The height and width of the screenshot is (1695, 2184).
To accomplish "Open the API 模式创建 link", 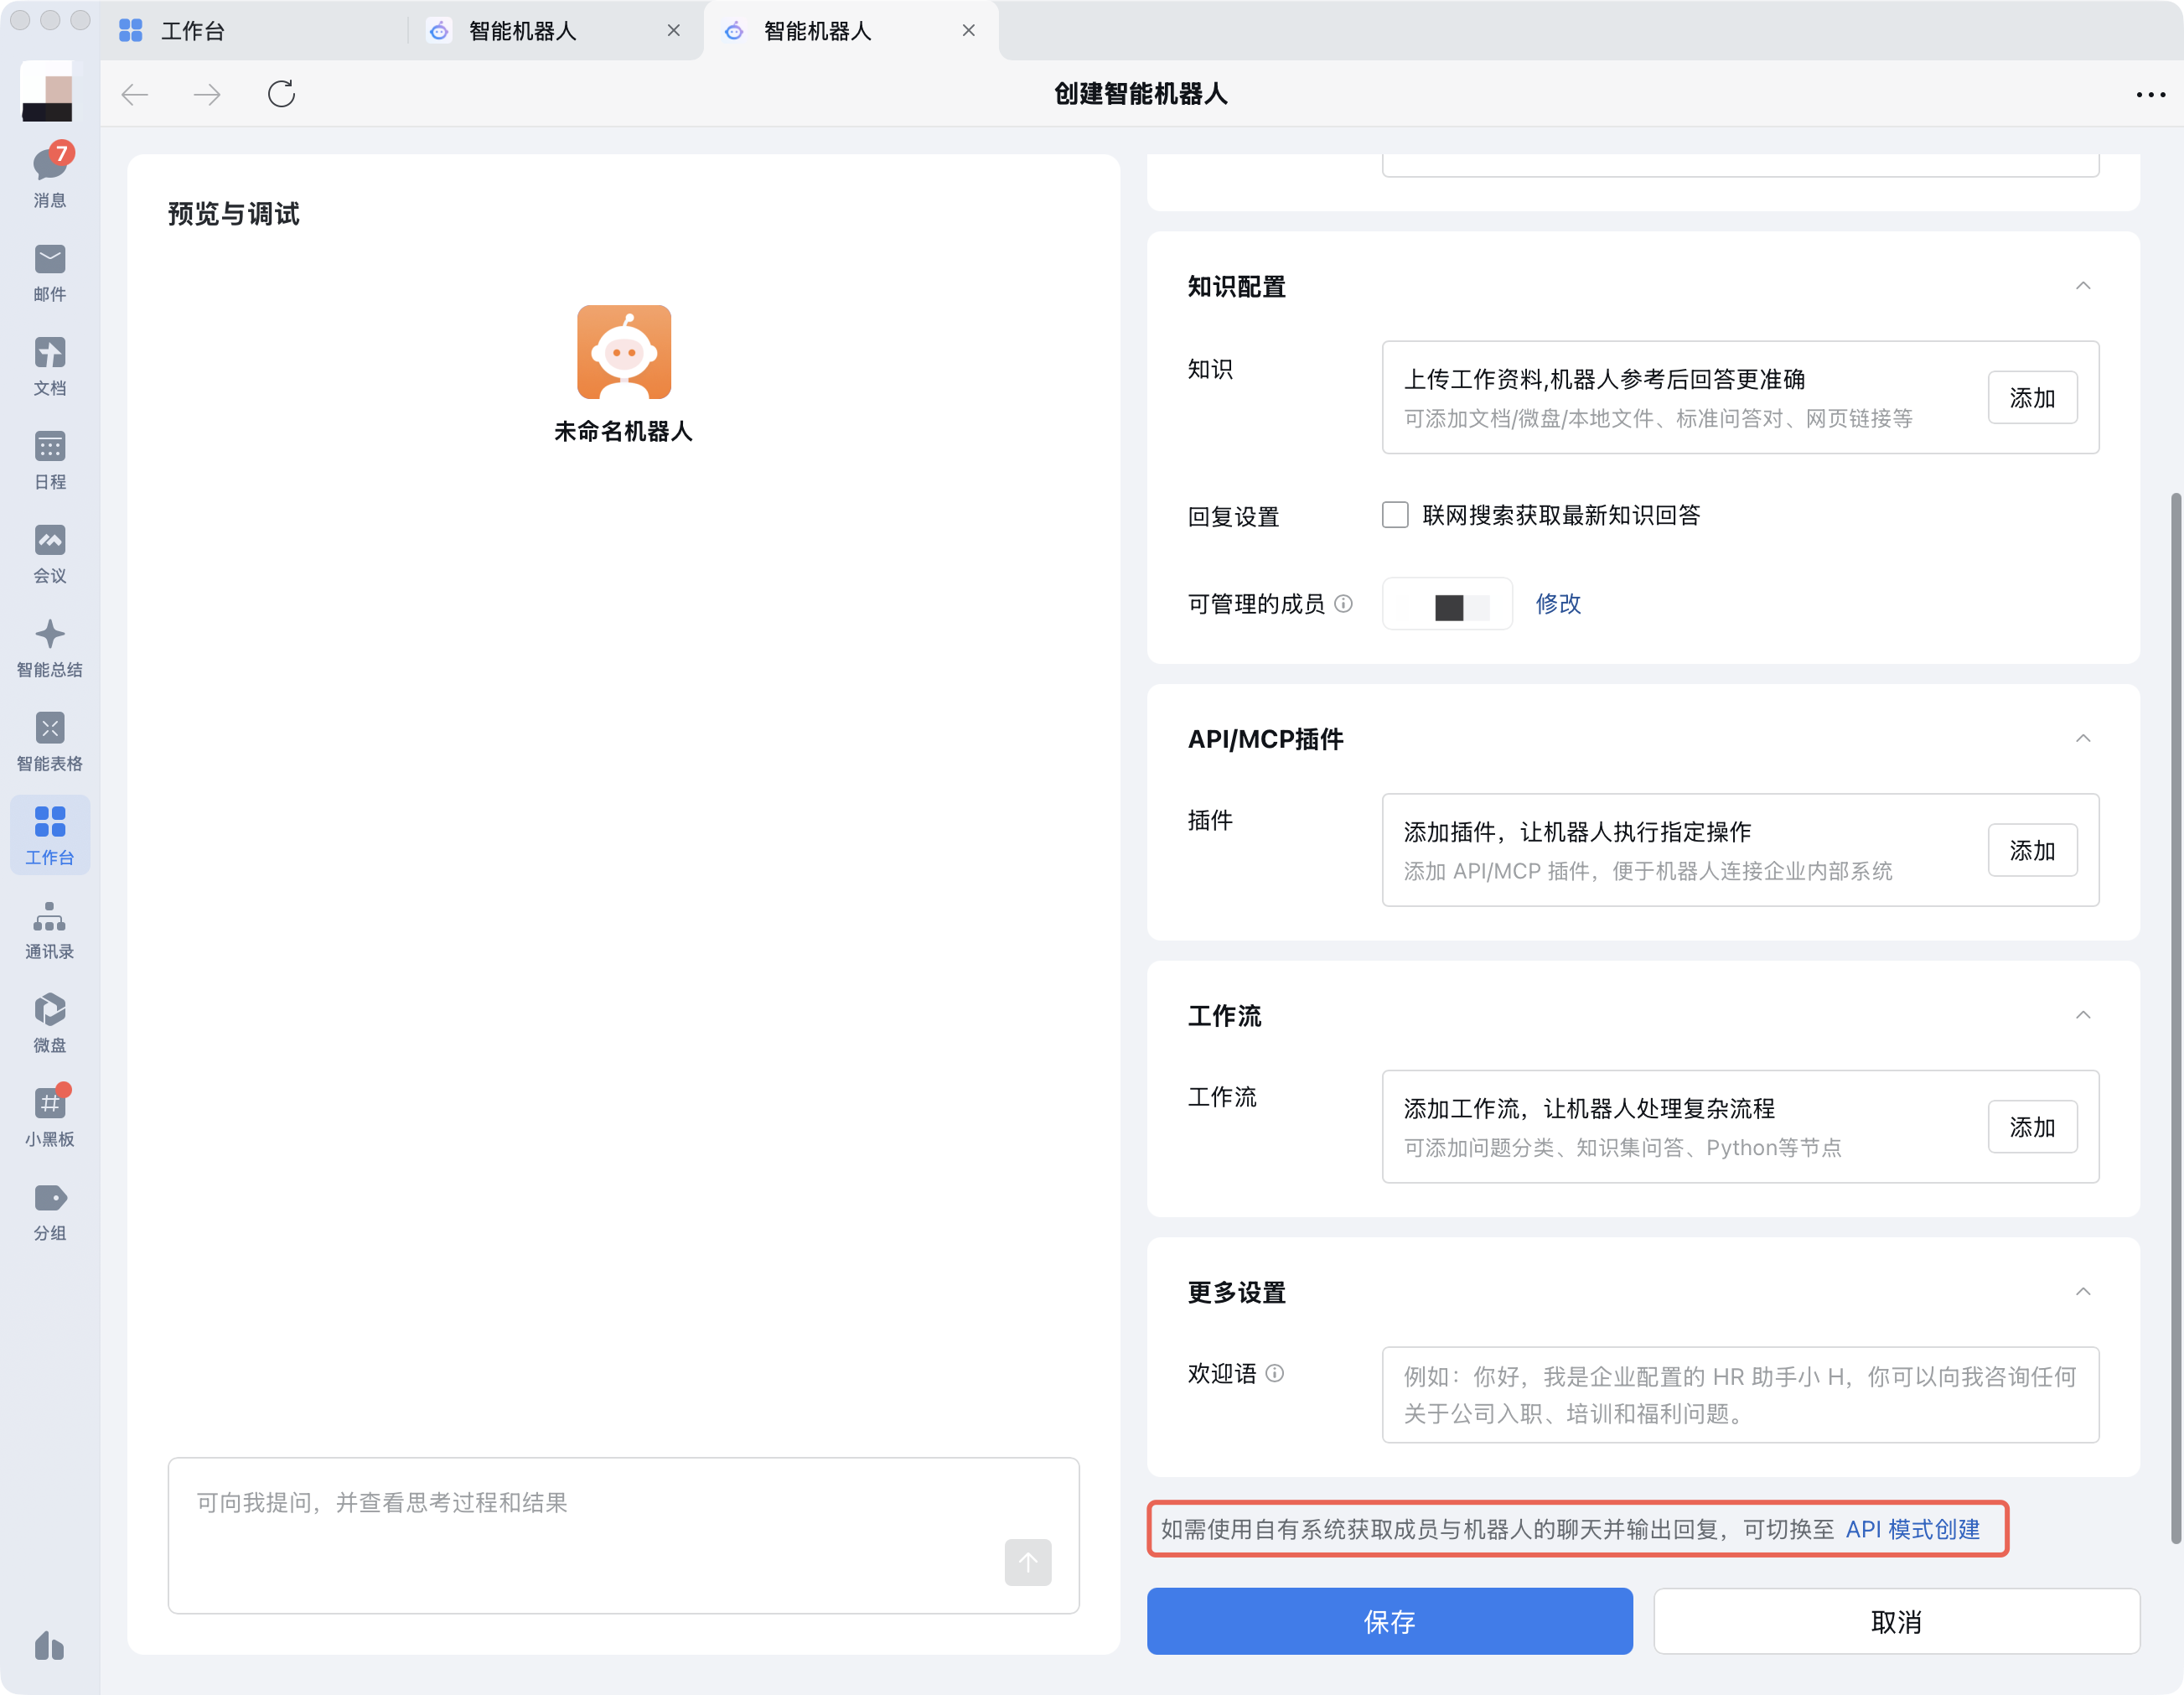I will pyautogui.click(x=1912, y=1529).
